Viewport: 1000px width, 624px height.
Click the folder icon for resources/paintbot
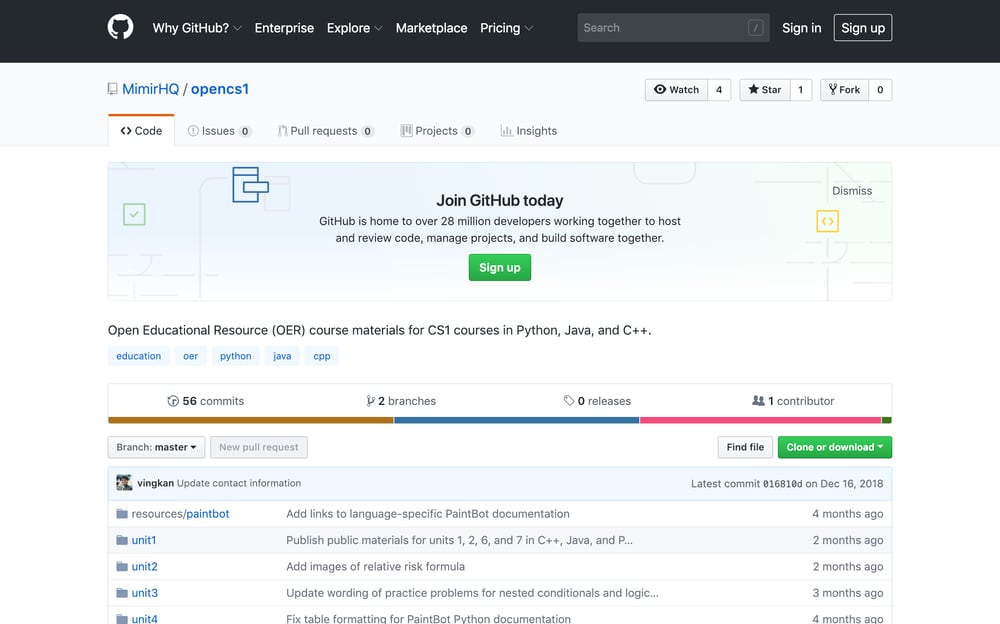point(122,514)
